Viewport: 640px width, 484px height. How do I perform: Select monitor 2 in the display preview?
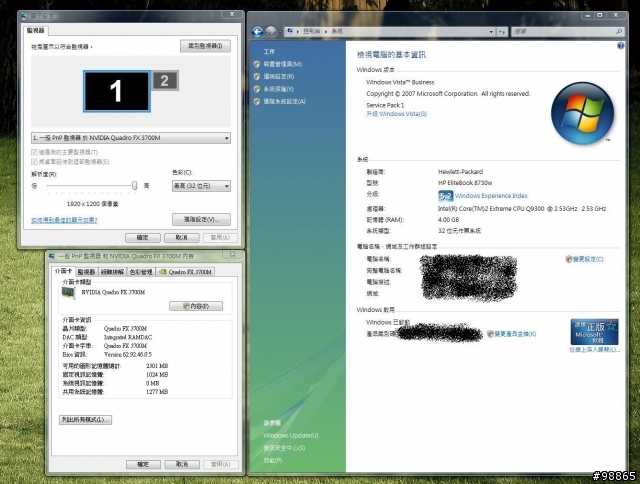point(165,80)
